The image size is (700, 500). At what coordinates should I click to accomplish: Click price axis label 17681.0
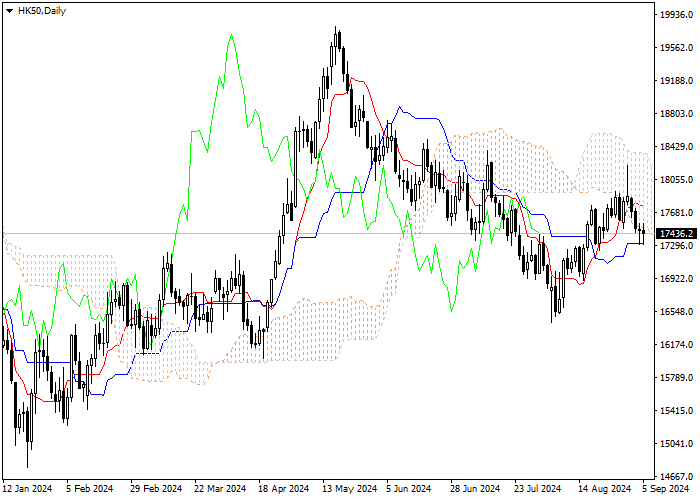[x=676, y=213]
